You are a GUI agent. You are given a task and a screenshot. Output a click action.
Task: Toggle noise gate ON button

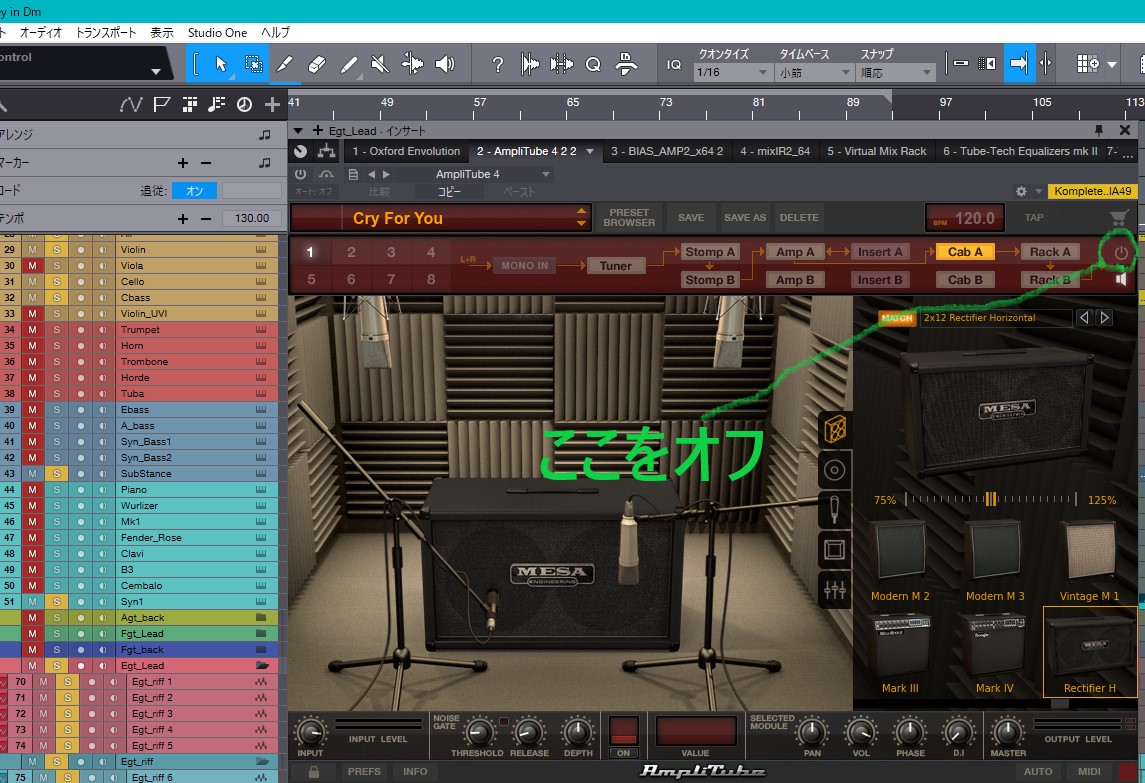point(623,752)
